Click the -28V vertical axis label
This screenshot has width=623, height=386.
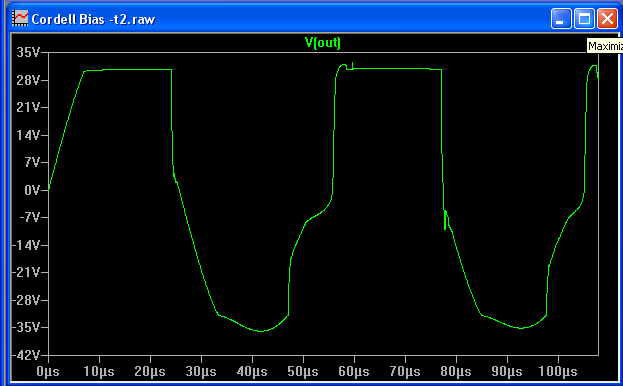26,300
